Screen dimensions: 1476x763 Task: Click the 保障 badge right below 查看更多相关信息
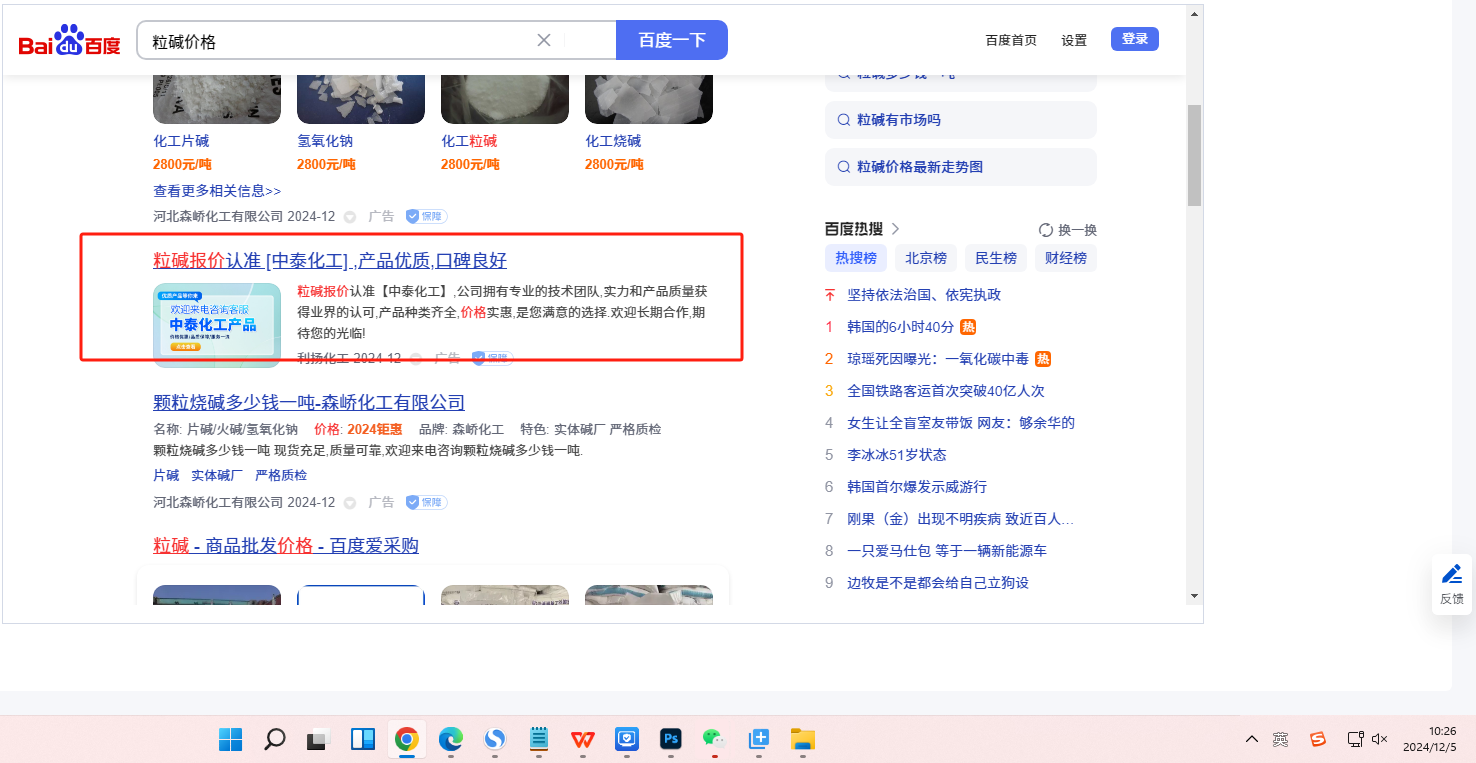(x=426, y=216)
